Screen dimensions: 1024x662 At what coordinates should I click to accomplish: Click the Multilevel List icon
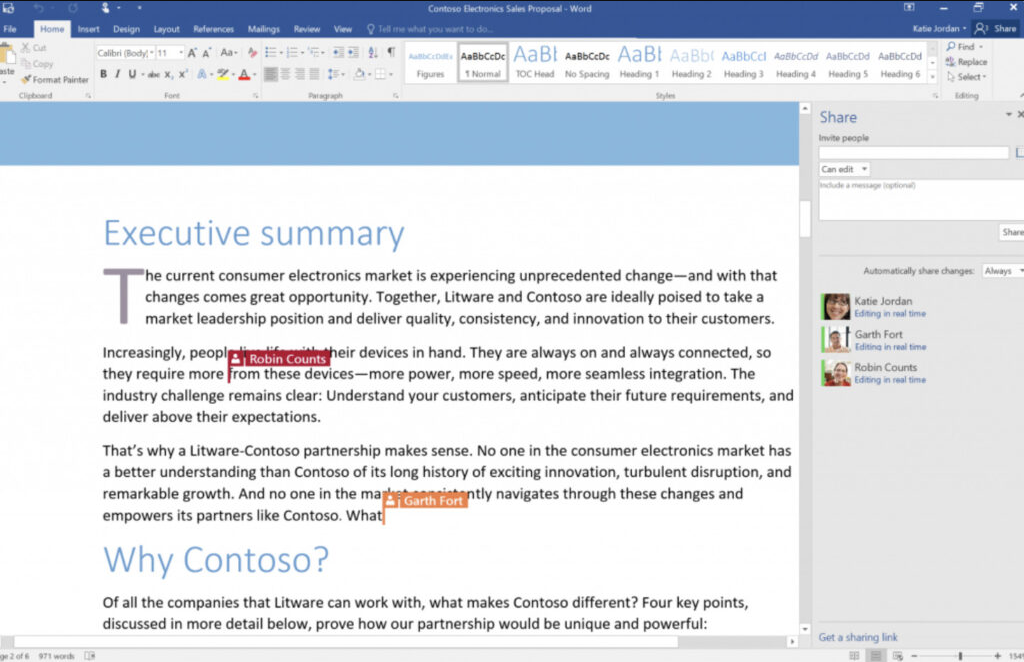click(x=313, y=53)
